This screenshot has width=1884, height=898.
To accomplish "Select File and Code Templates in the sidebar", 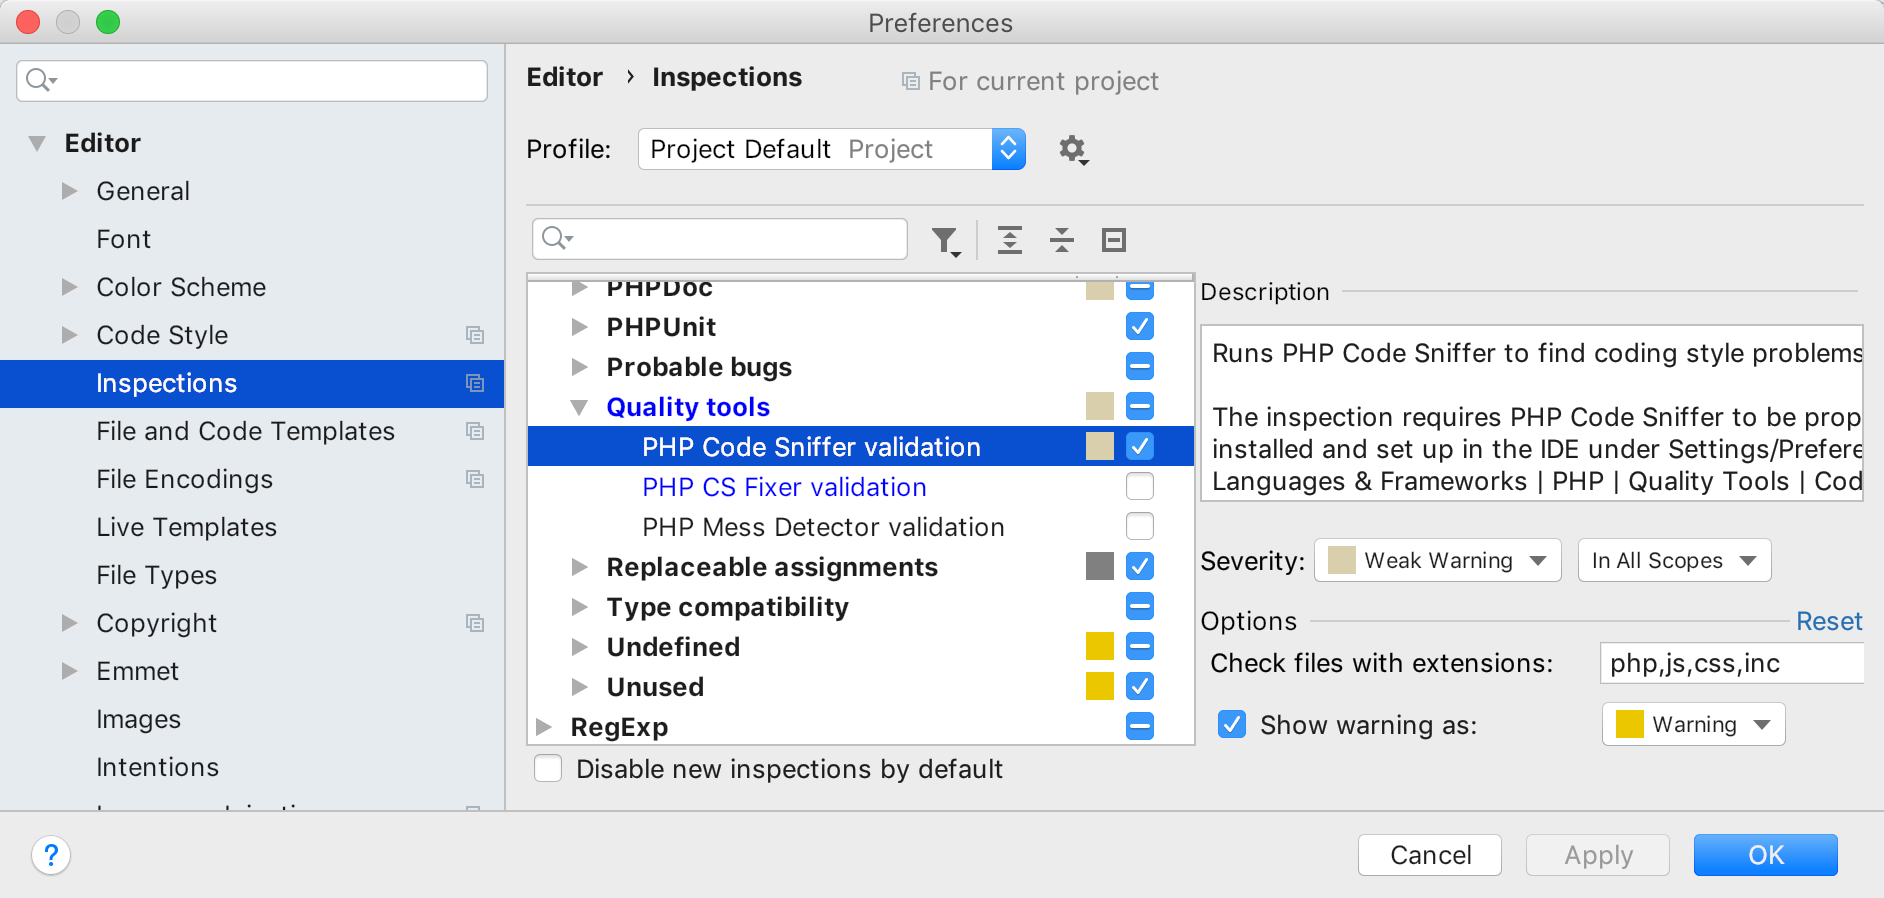I will (x=245, y=431).
